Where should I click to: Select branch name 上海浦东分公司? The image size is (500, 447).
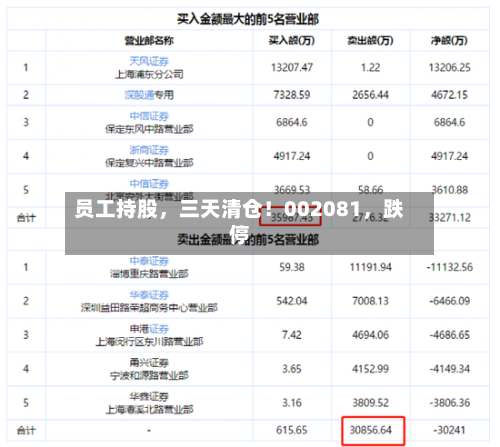149,74
